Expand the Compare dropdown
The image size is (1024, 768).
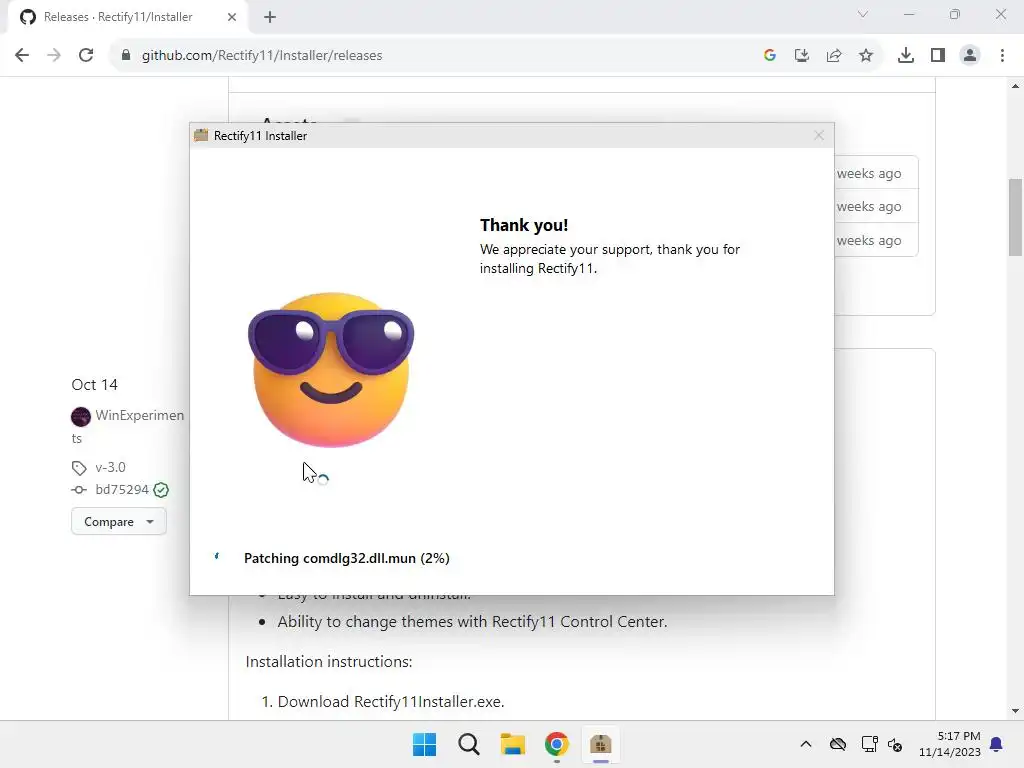tap(119, 522)
